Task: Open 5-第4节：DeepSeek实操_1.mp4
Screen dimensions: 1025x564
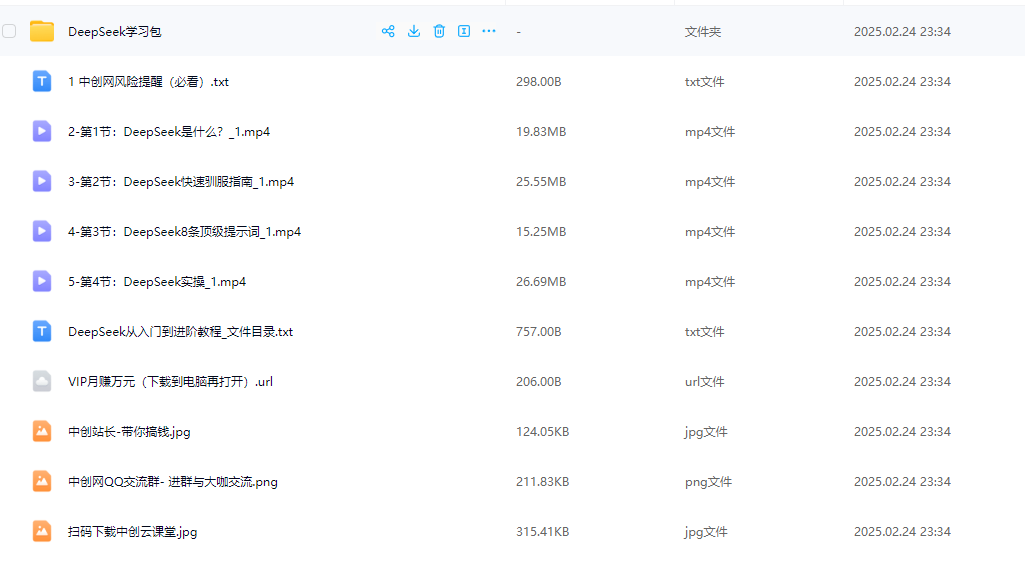Action: pyautogui.click(x=157, y=282)
